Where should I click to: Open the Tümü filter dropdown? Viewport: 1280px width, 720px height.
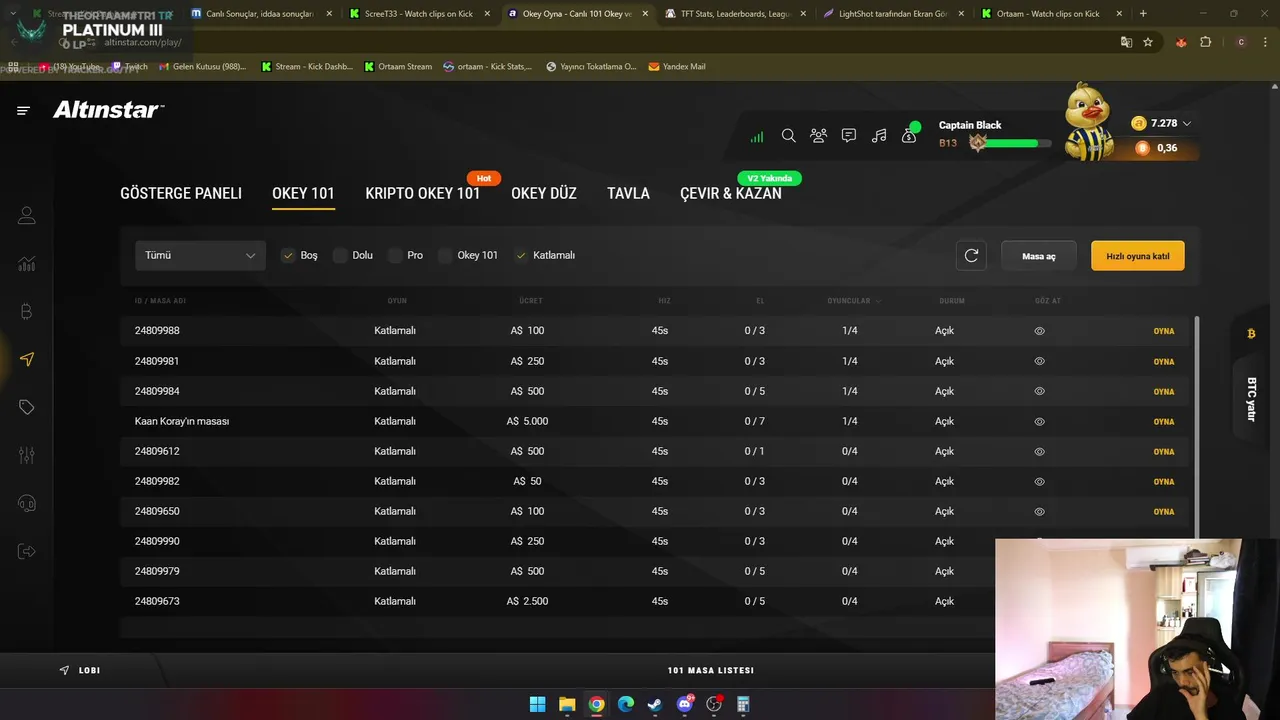pyautogui.click(x=200, y=255)
